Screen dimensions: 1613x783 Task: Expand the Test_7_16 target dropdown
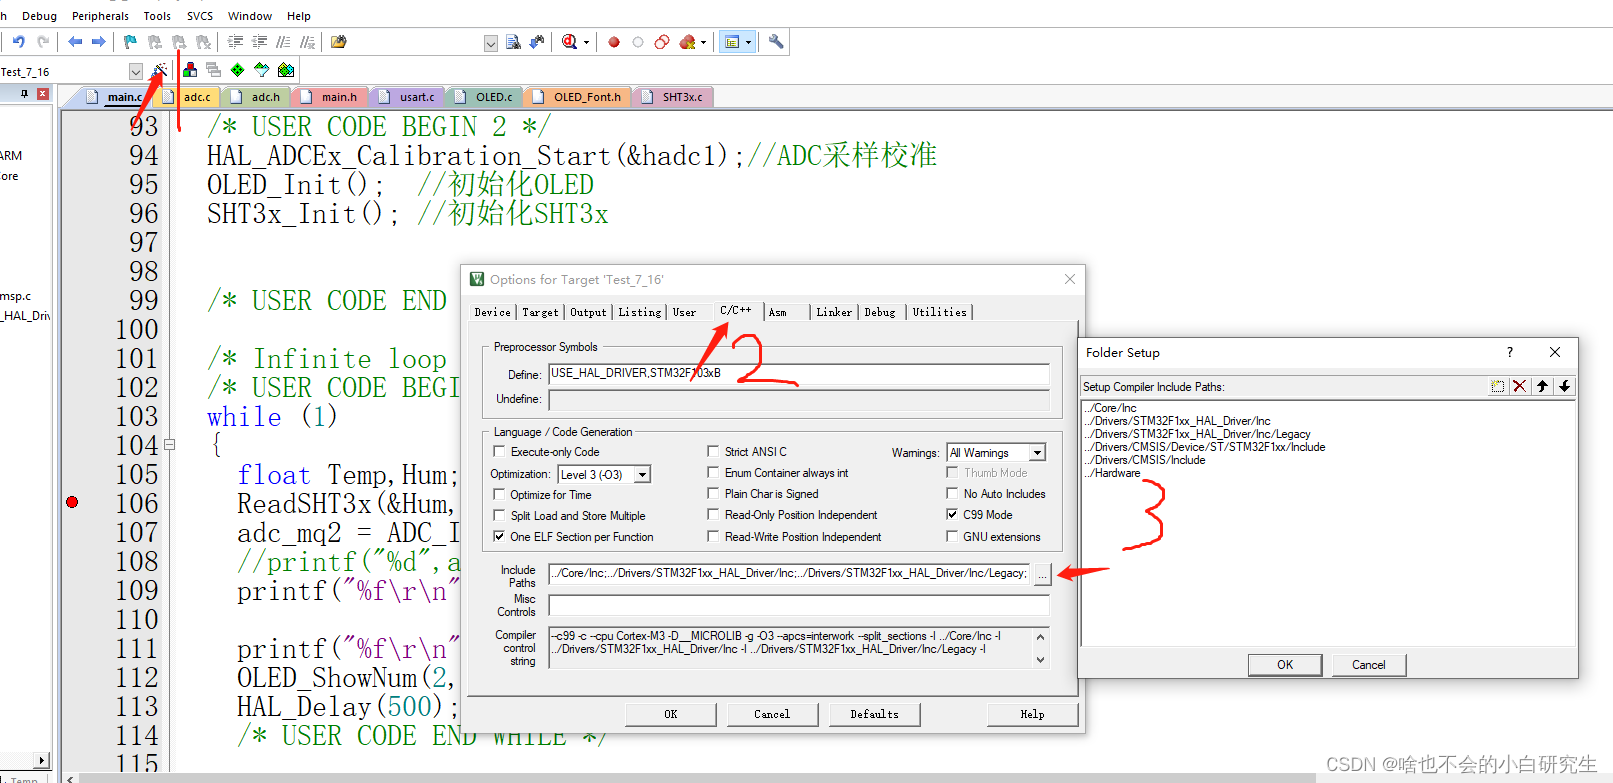click(135, 71)
